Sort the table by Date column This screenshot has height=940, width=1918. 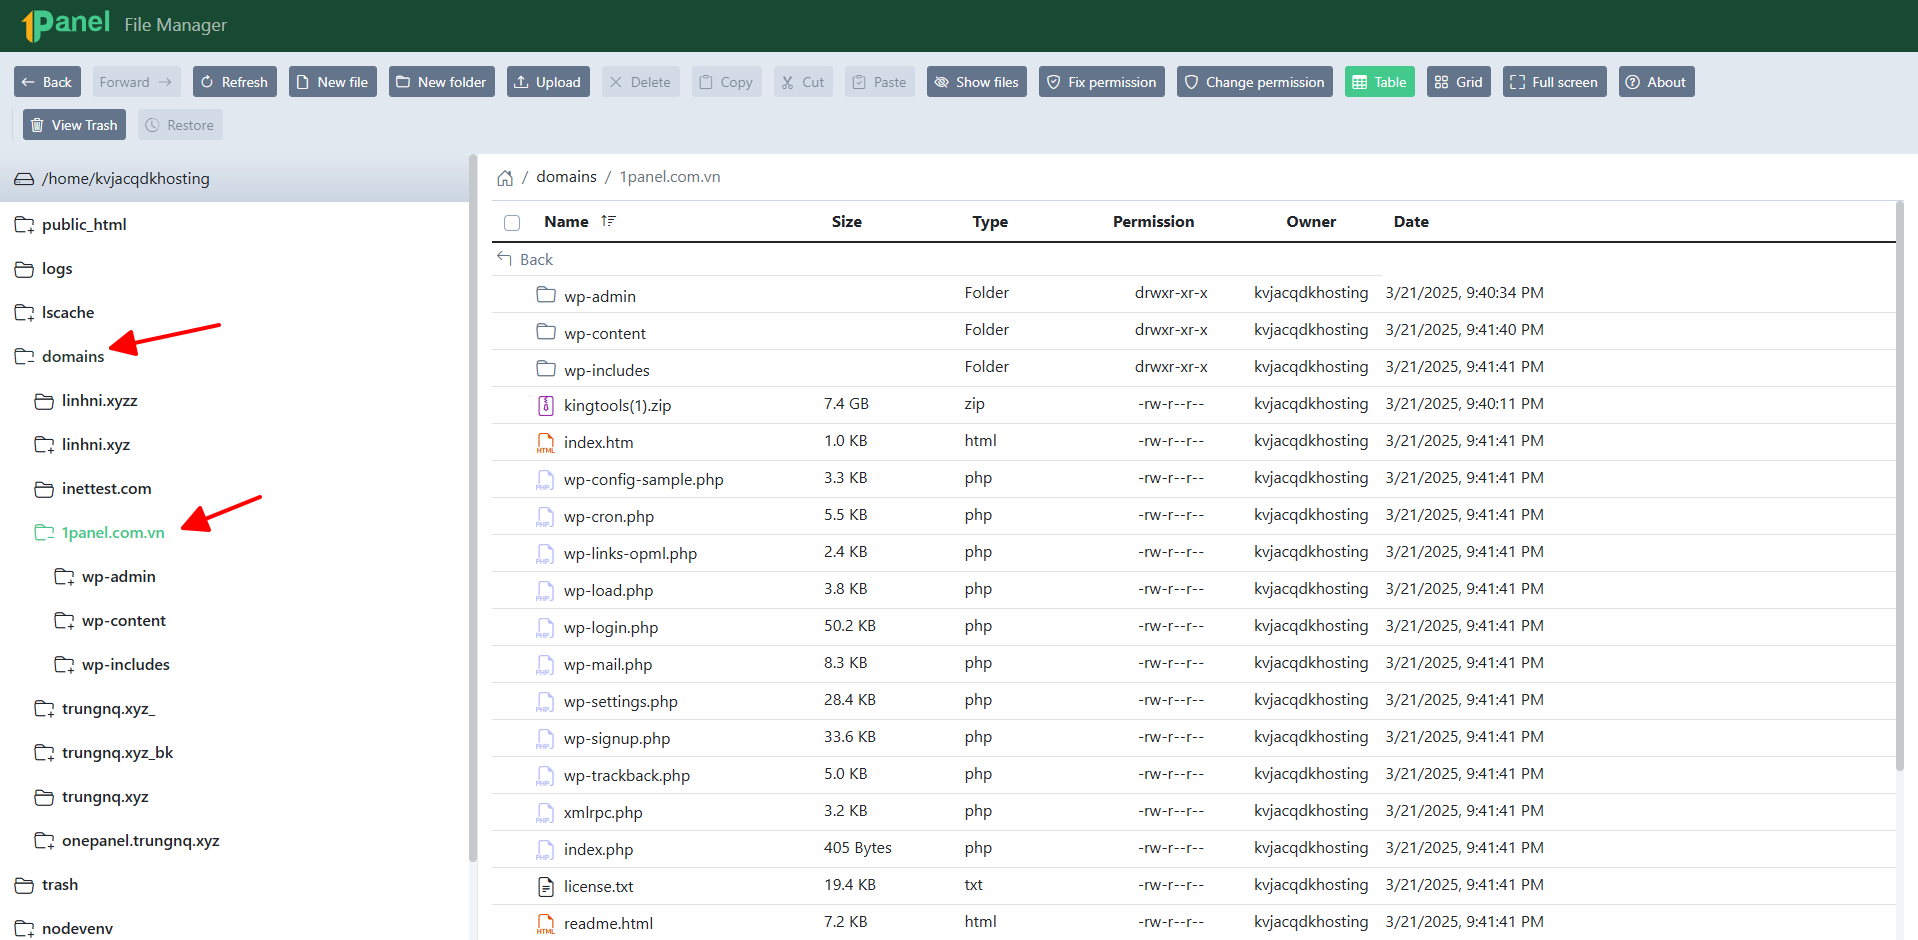point(1411,222)
